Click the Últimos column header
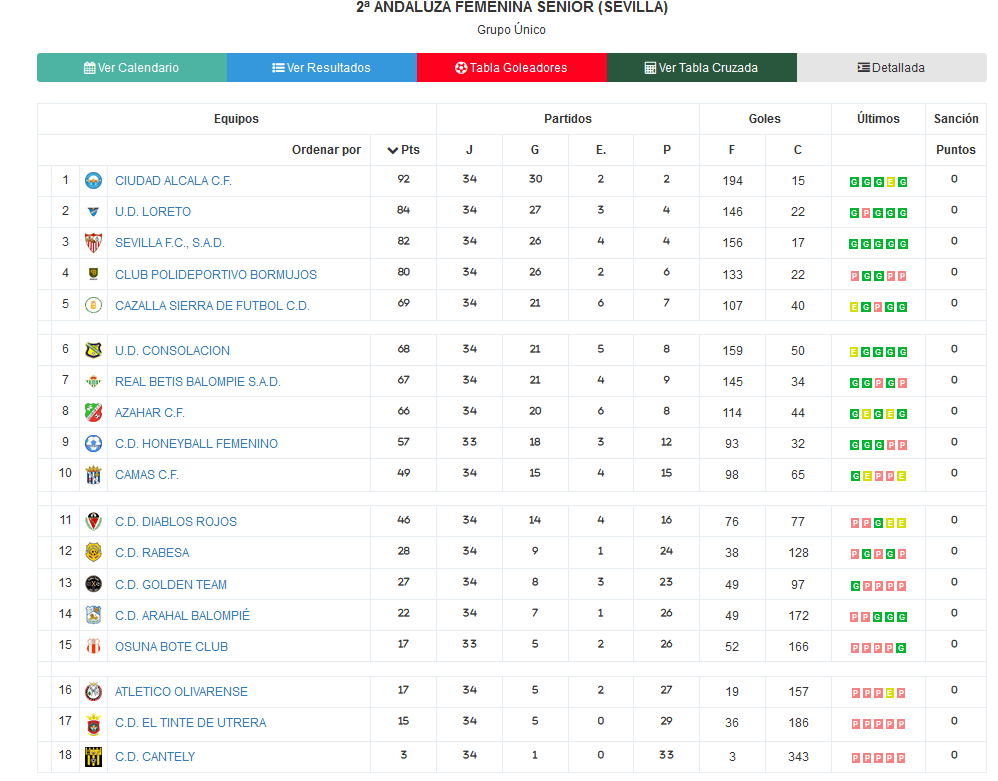The image size is (998, 781). point(878,118)
